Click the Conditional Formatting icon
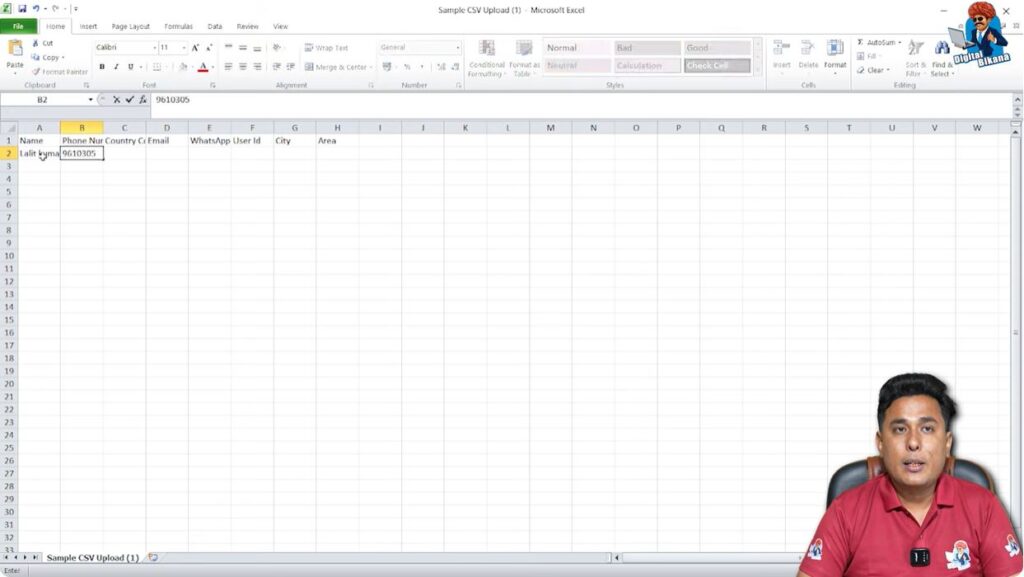 pyautogui.click(x=487, y=48)
